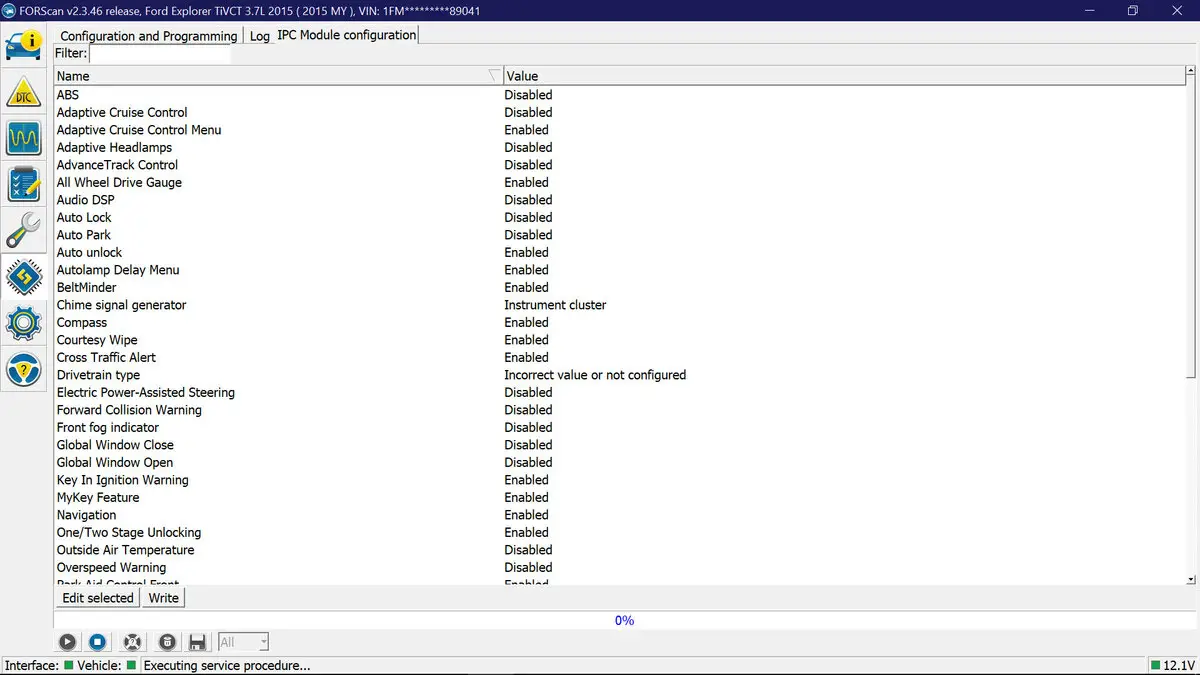
Task: Select the Adaptive Cruise Control Menu row
Action: [x=619, y=130]
